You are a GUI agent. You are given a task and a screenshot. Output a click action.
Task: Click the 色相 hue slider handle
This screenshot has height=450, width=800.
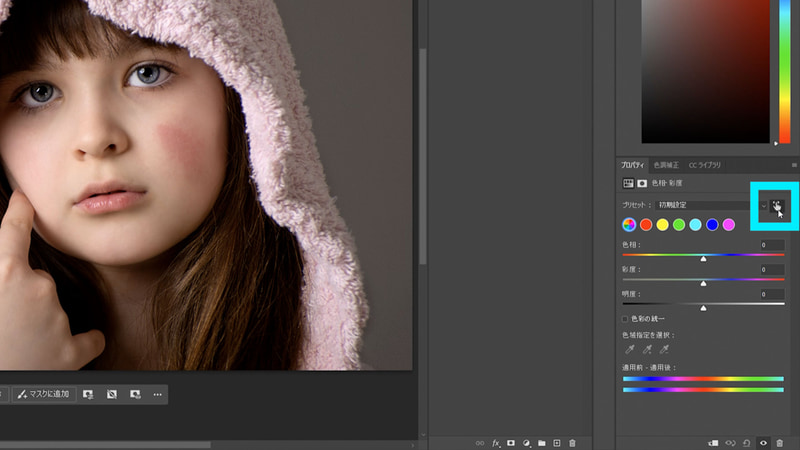pos(703,259)
